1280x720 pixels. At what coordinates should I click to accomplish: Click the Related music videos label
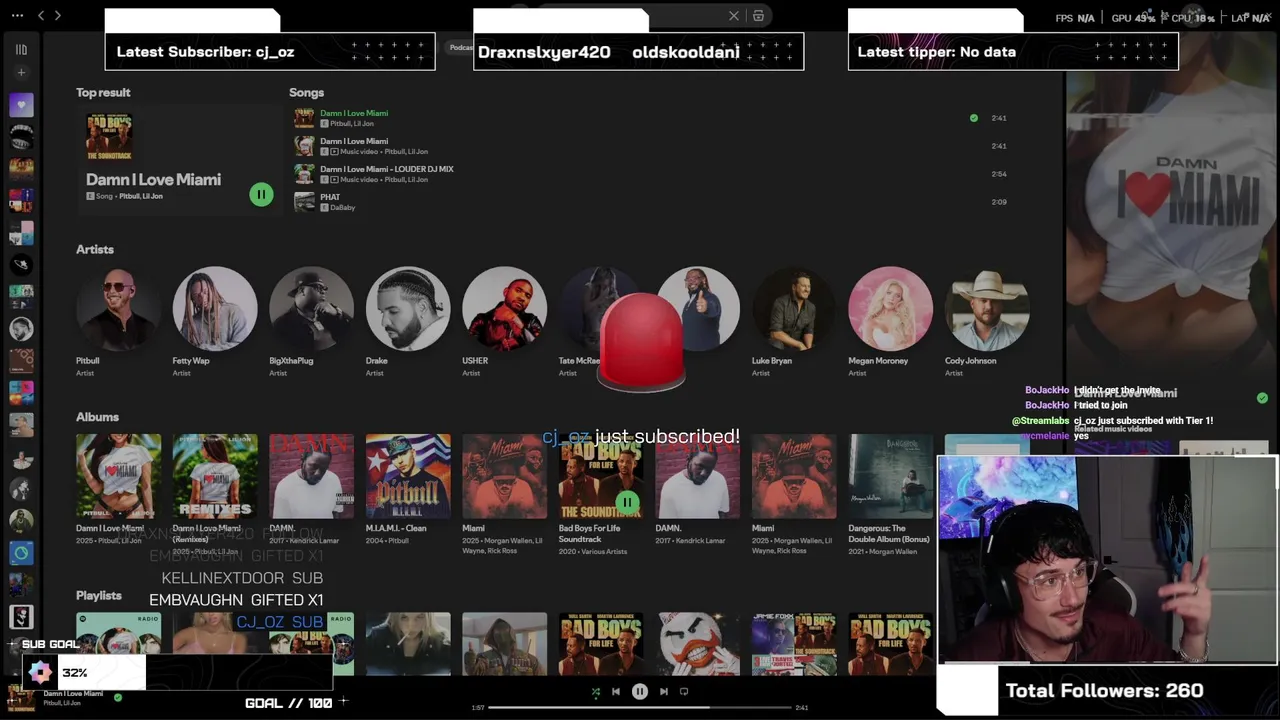pyautogui.click(x=1113, y=429)
